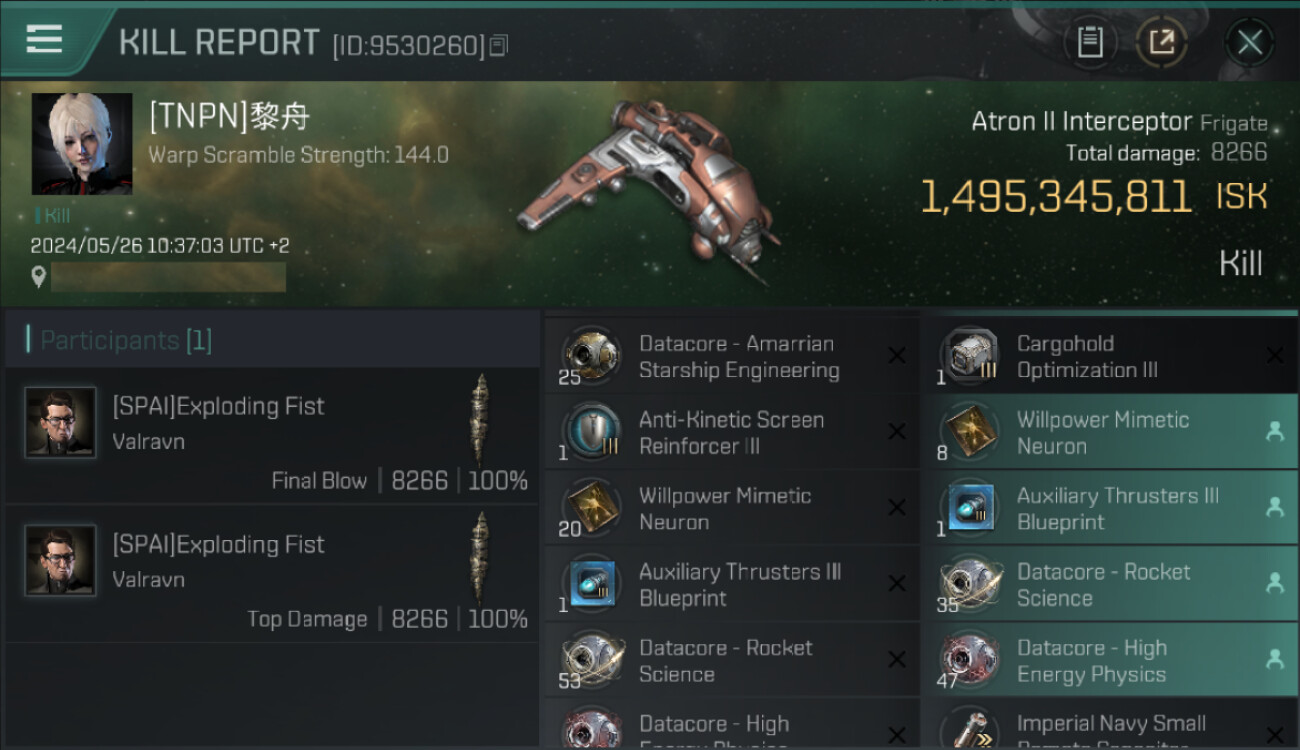Toggle person marker on Willpower Mimetic Neuron

[x=1274, y=431]
